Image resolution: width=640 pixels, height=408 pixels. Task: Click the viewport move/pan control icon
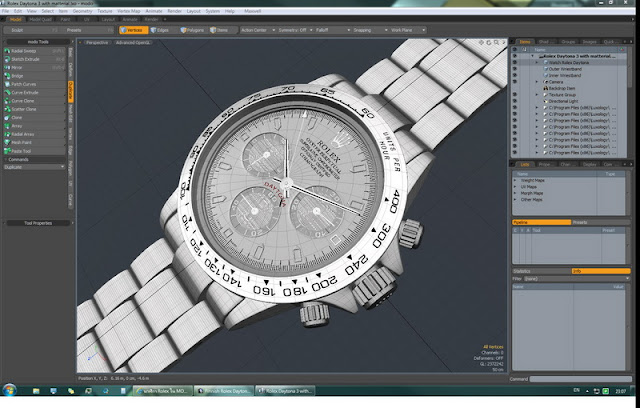pos(481,42)
